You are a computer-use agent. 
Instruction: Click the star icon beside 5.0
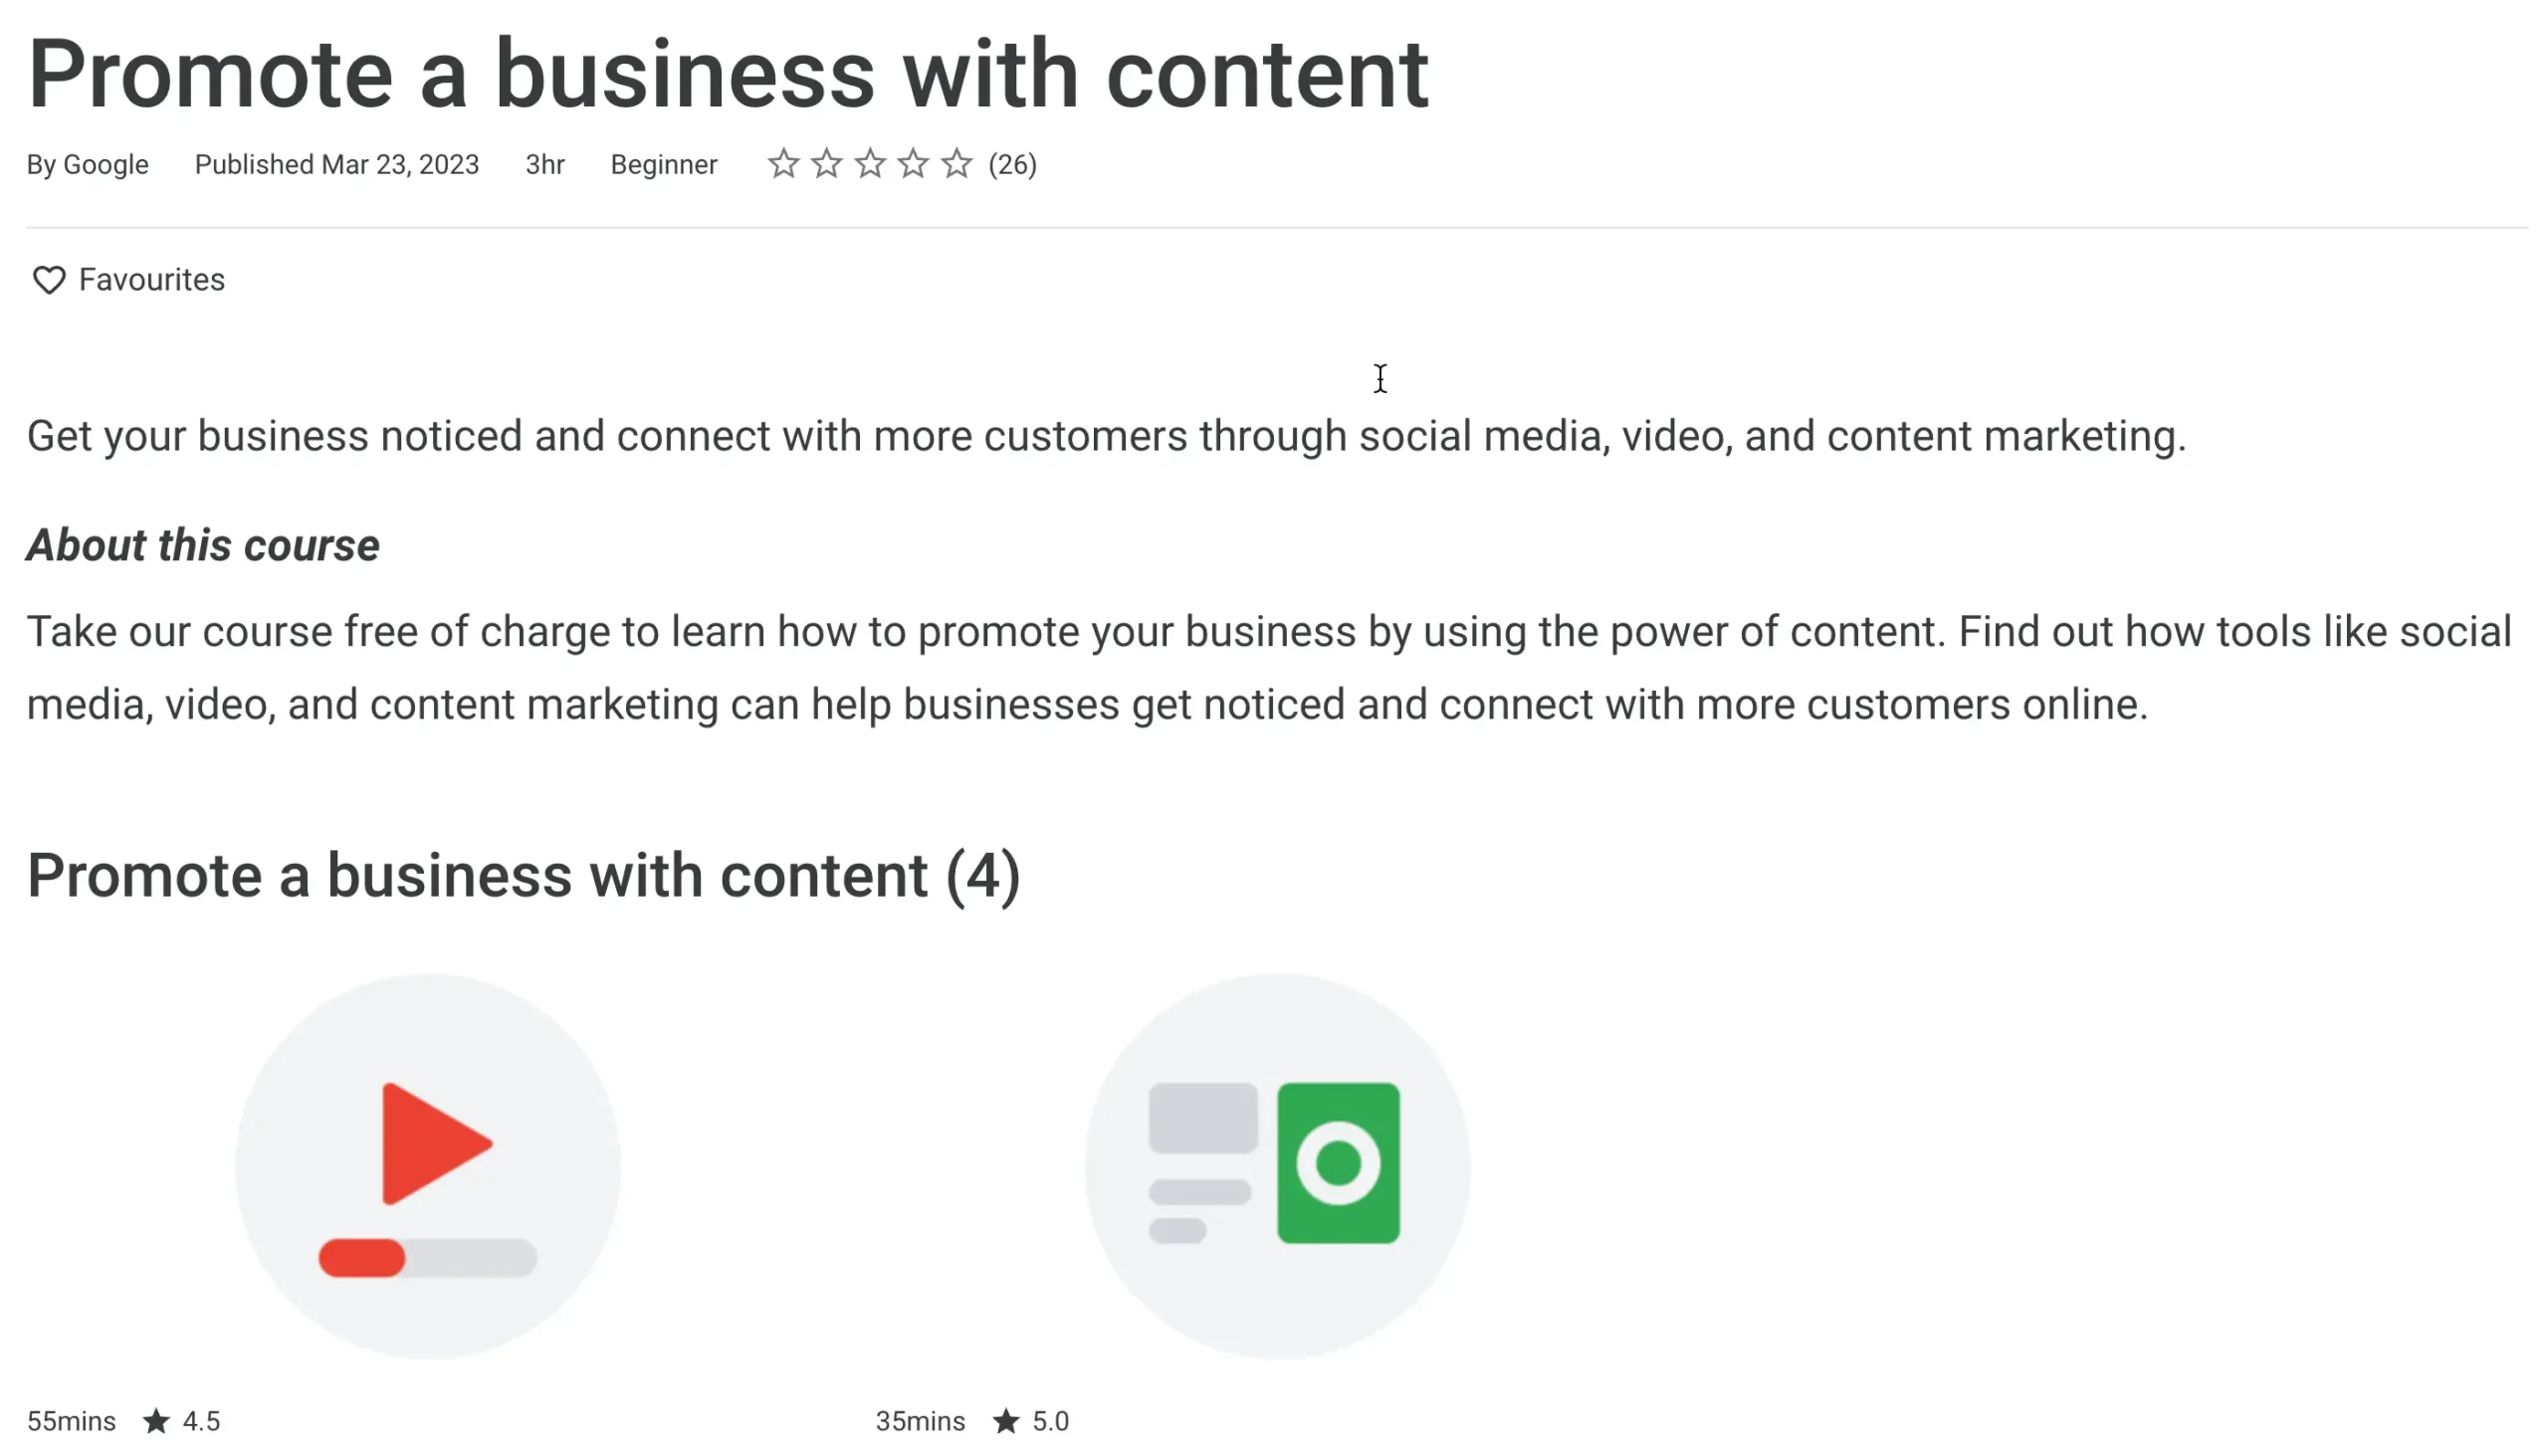pyautogui.click(x=1006, y=1421)
